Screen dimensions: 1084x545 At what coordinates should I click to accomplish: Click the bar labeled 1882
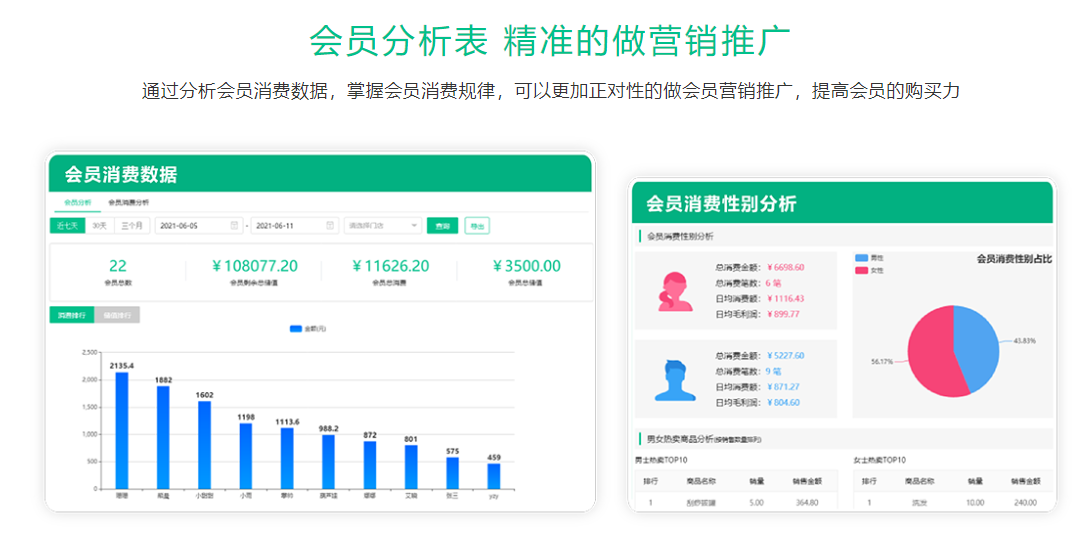(x=163, y=437)
